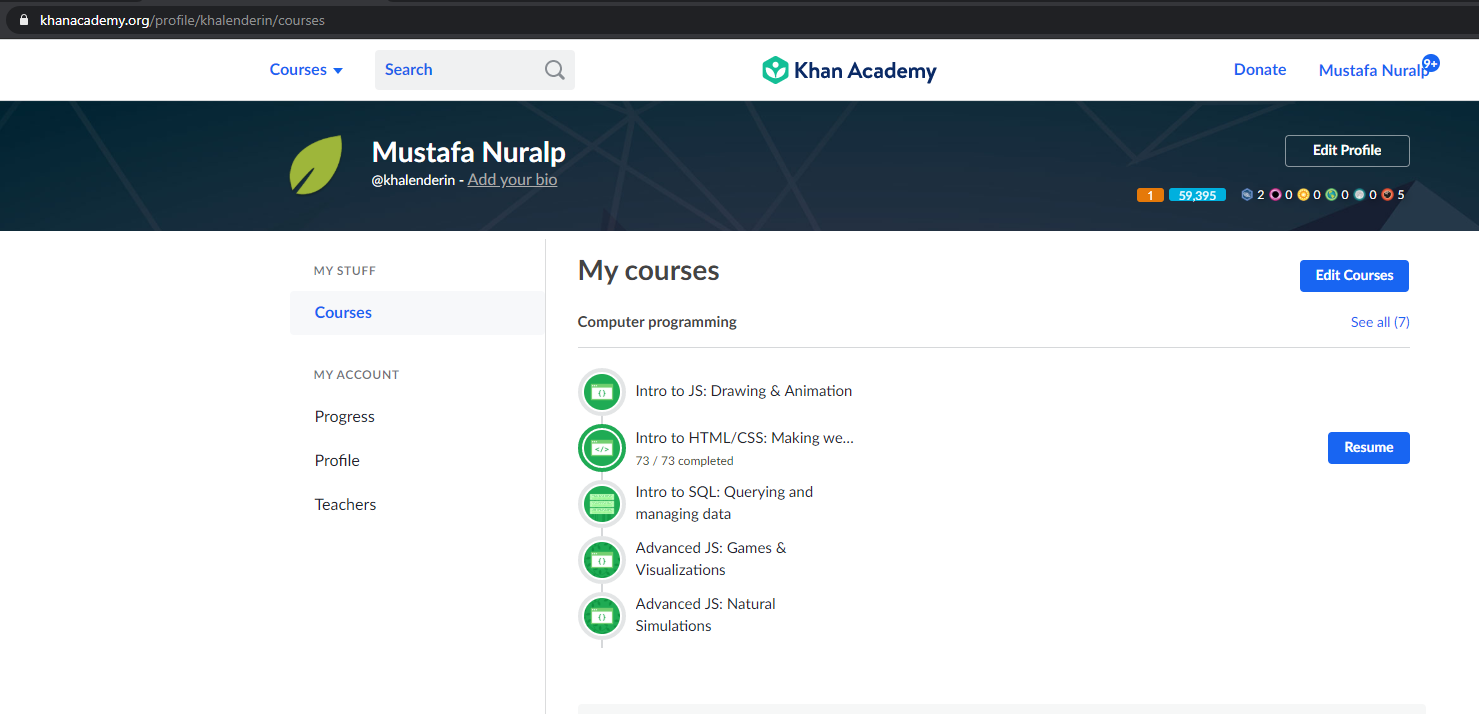This screenshot has height=714, width=1479.
Task: Click the Advanced JS: Natural Simulations icon
Action: (x=602, y=616)
